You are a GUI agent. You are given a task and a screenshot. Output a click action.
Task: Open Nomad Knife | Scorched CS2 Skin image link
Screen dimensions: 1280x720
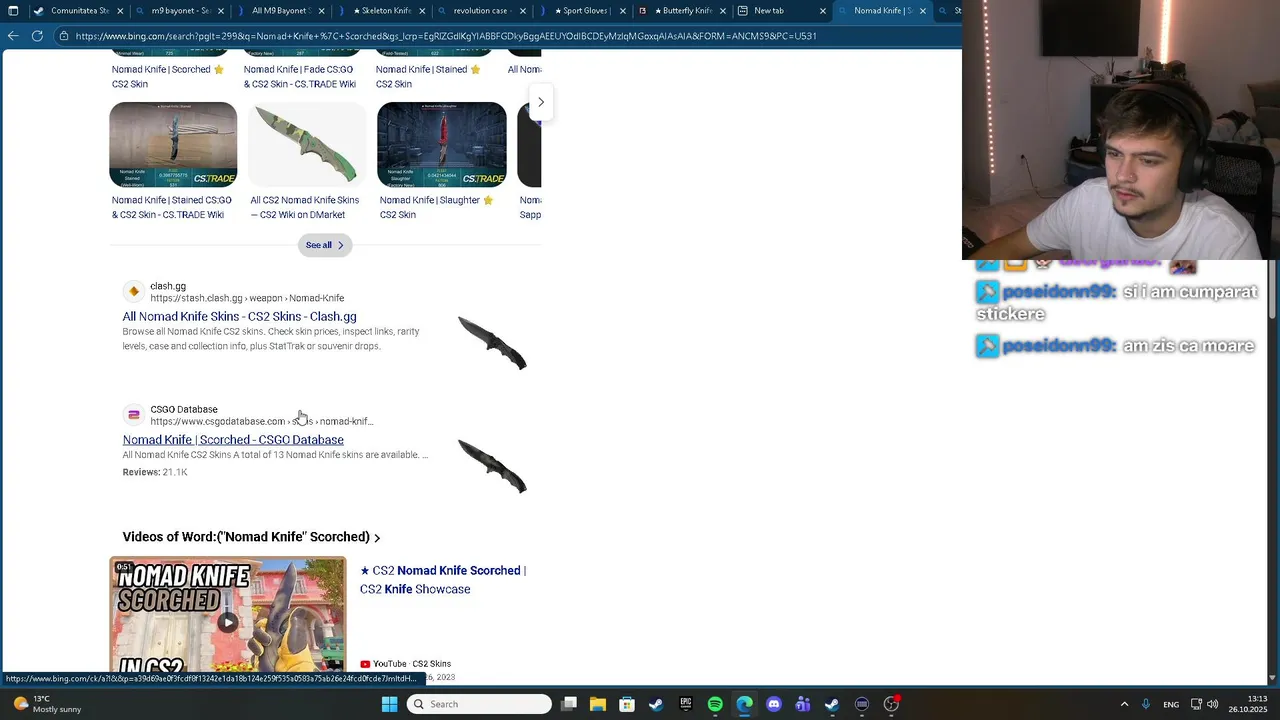pyautogui.click(x=168, y=77)
